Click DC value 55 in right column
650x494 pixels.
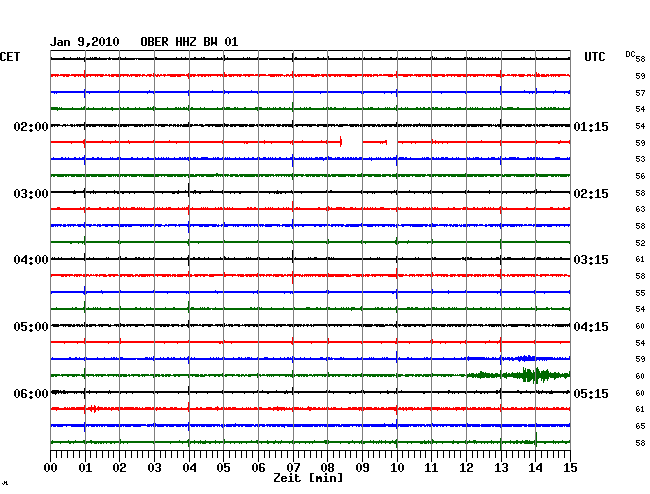[x=640, y=293]
